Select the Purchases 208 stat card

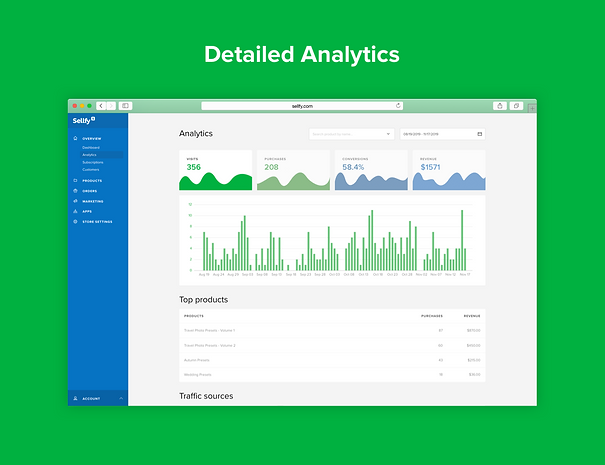click(x=293, y=170)
